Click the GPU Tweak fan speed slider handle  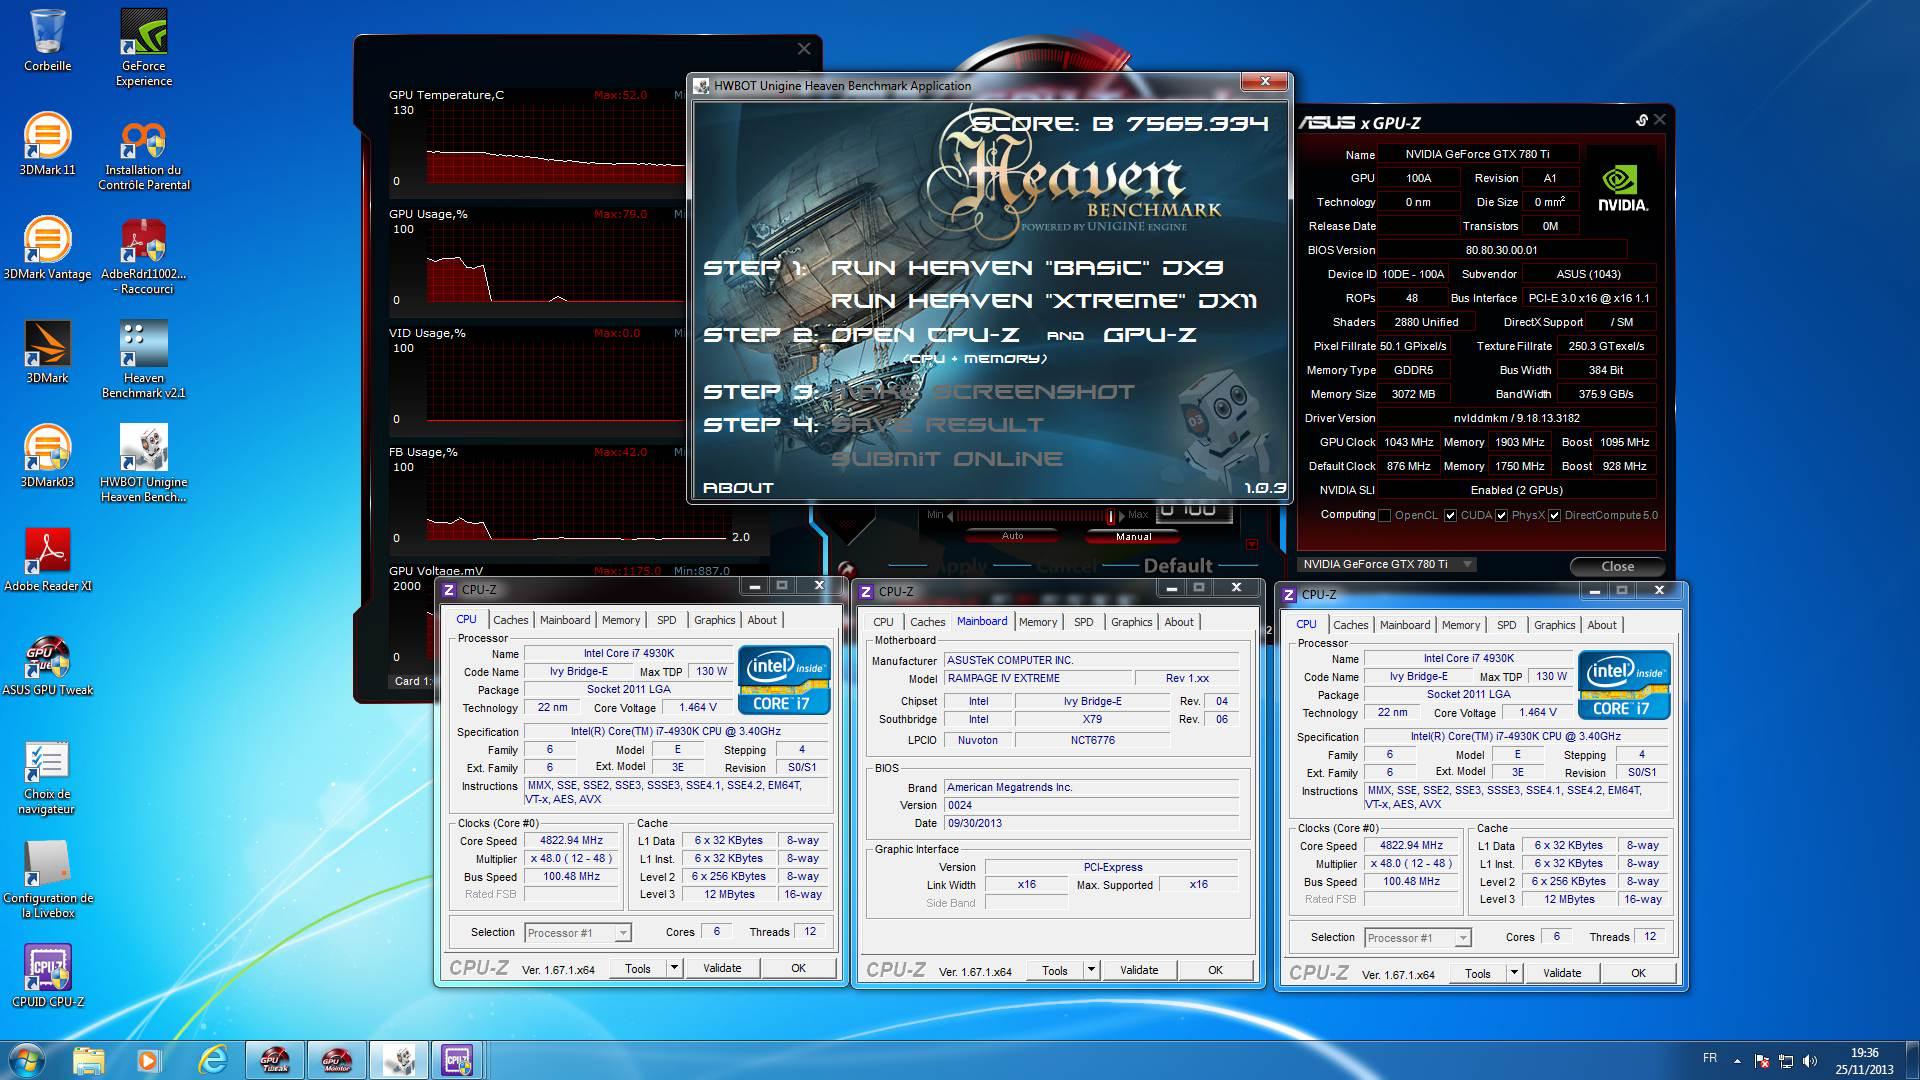(x=1110, y=516)
